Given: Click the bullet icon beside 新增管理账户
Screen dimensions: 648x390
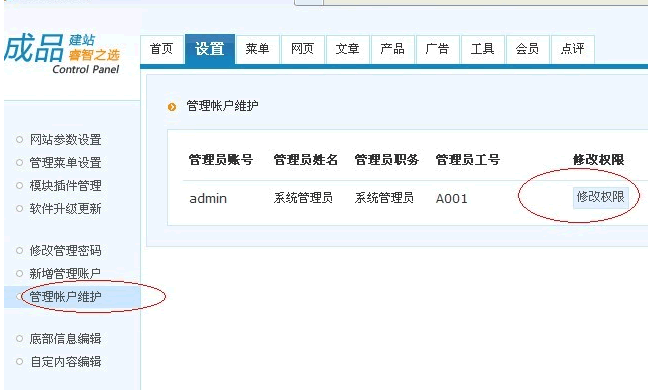Looking at the screenshot, I should pyautogui.click(x=19, y=273).
